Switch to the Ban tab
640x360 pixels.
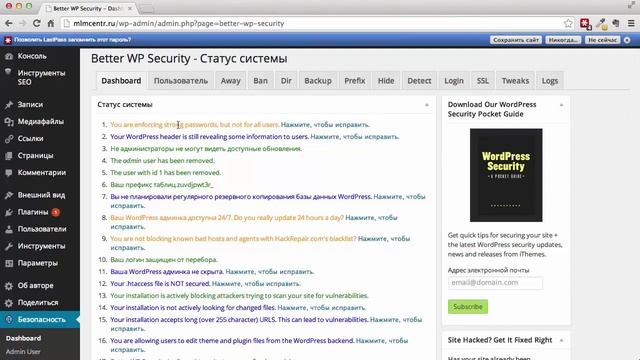click(260, 81)
